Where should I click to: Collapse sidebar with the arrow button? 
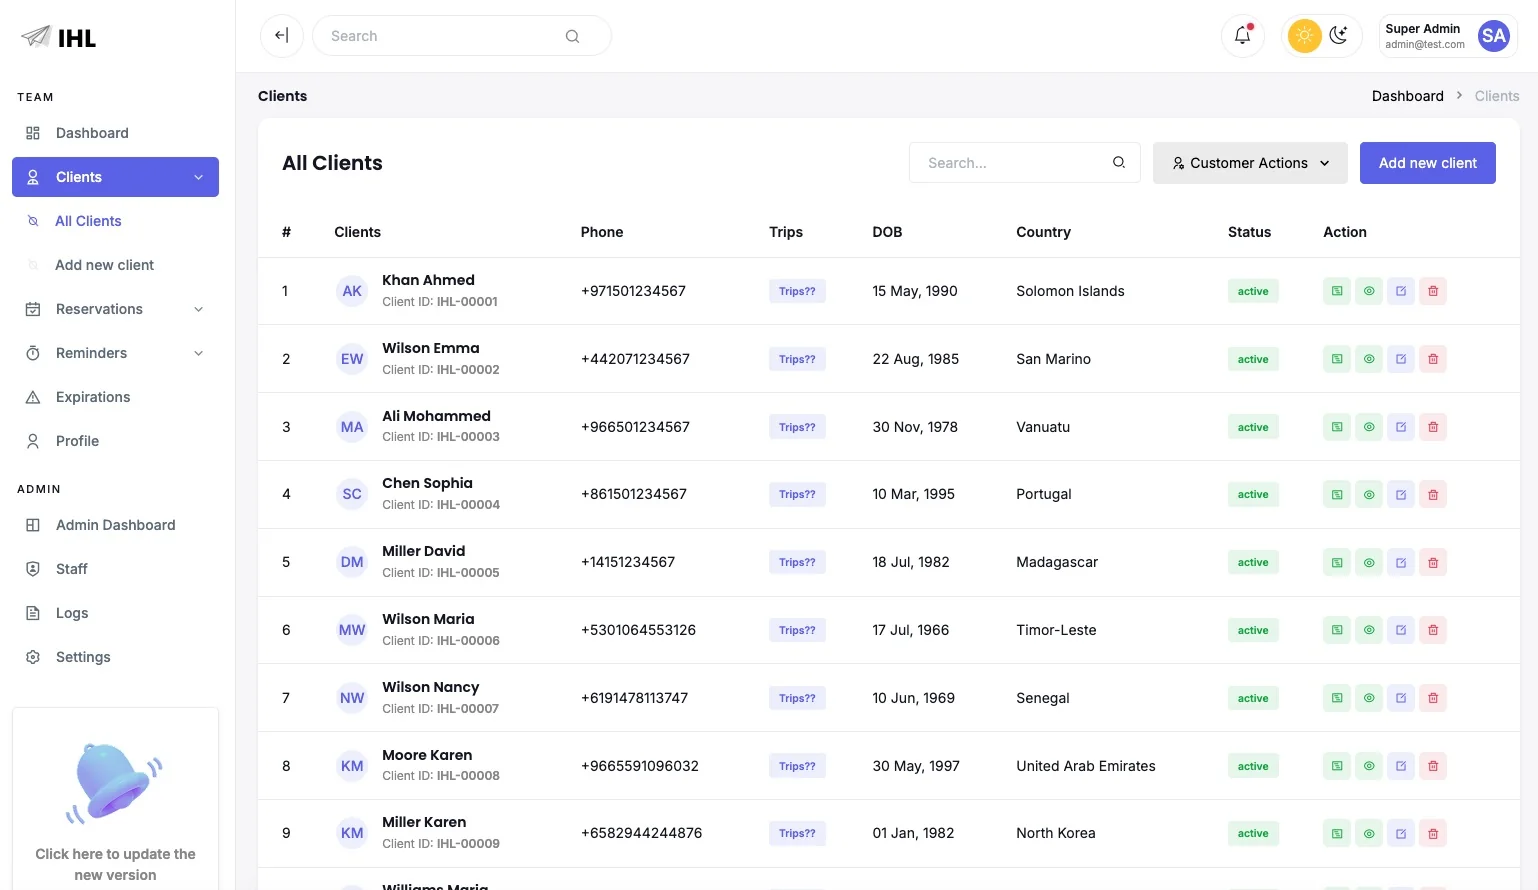282,36
